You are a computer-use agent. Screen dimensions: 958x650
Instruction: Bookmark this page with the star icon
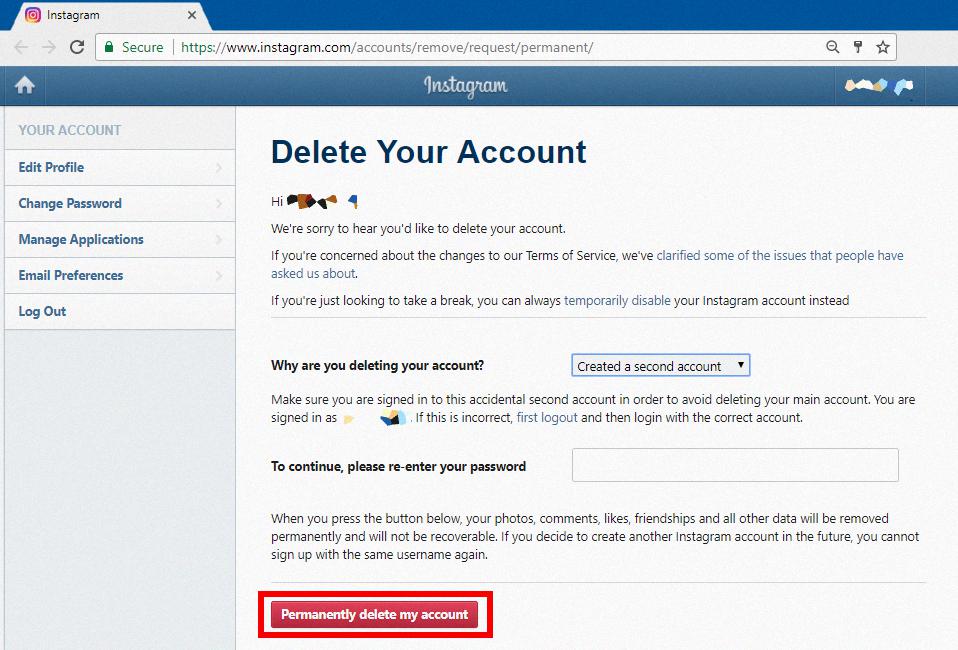tap(883, 47)
